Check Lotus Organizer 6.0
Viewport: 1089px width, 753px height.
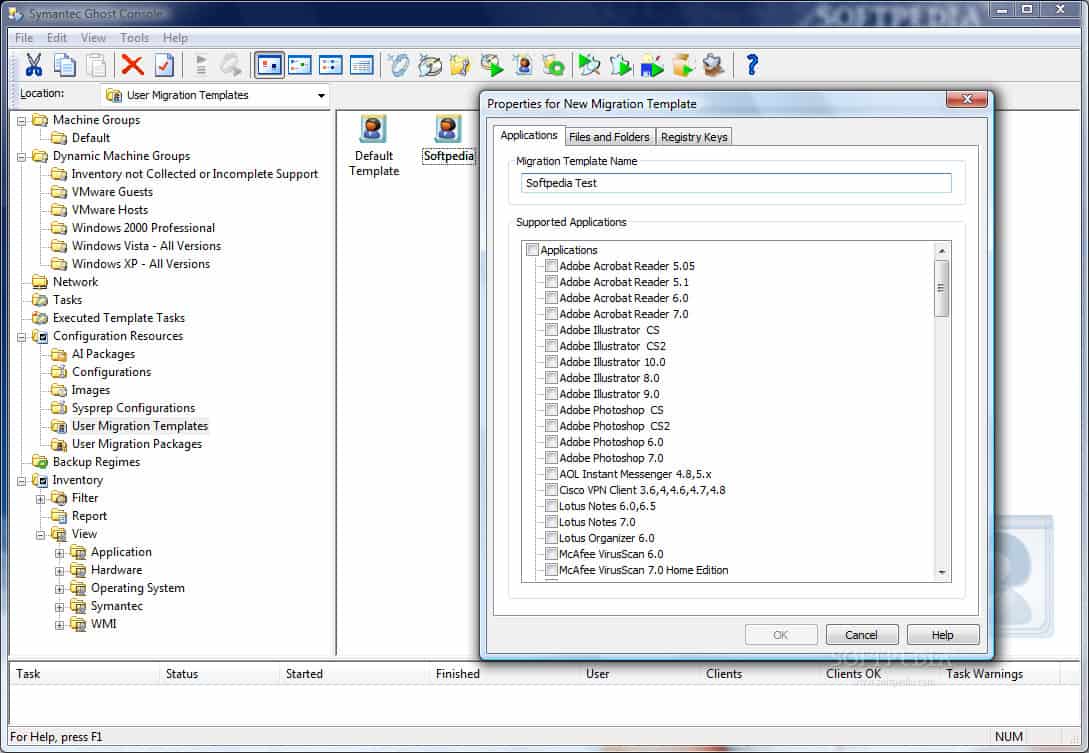click(x=551, y=537)
